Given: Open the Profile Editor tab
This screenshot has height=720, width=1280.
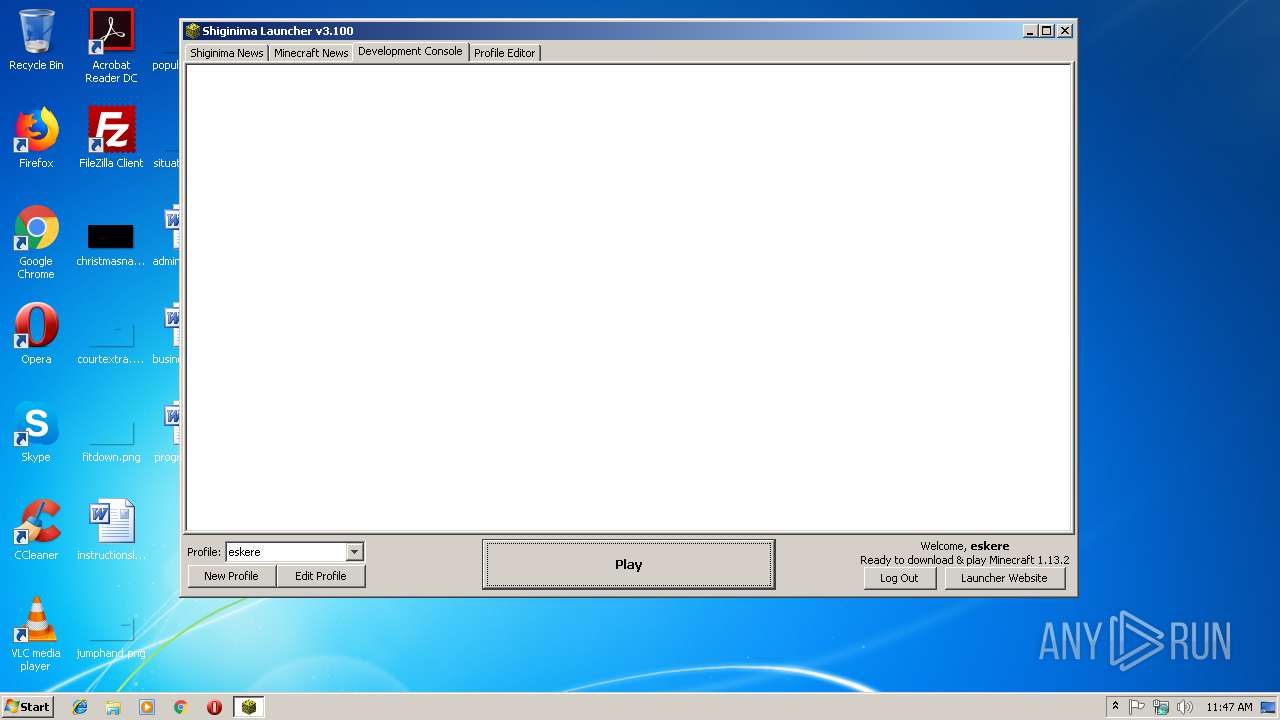Looking at the screenshot, I should coord(504,53).
